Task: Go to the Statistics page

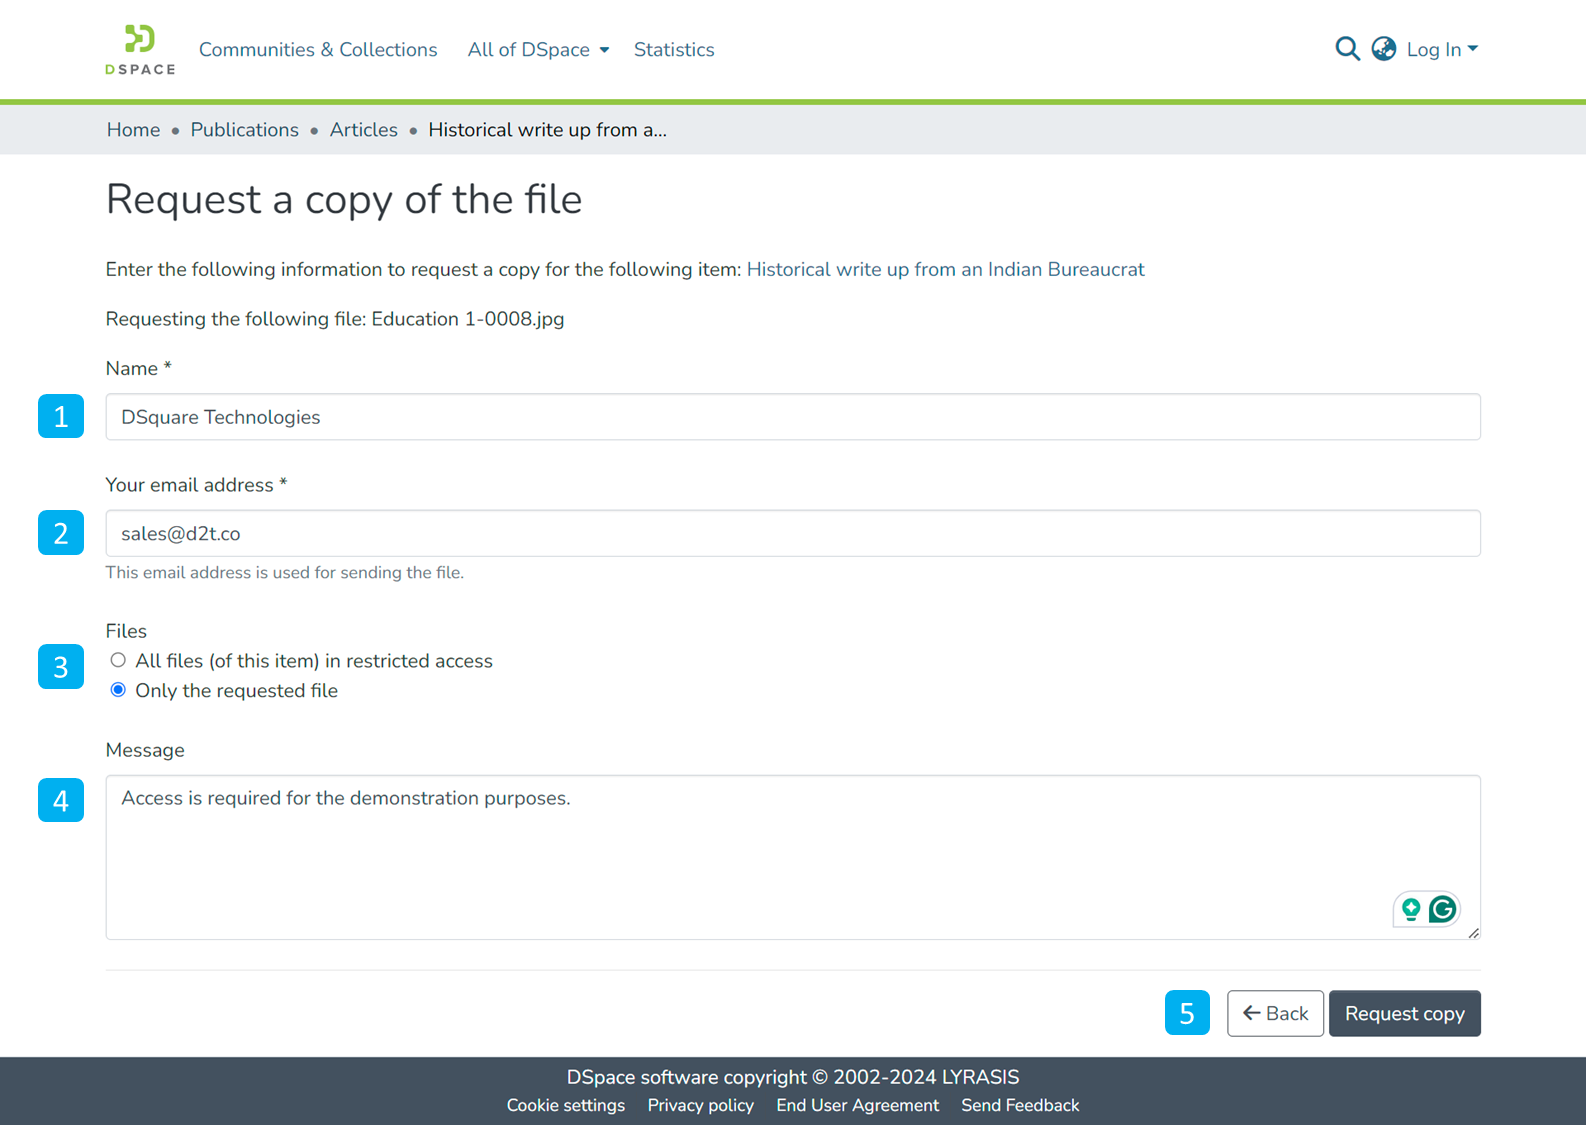Action: (x=673, y=50)
